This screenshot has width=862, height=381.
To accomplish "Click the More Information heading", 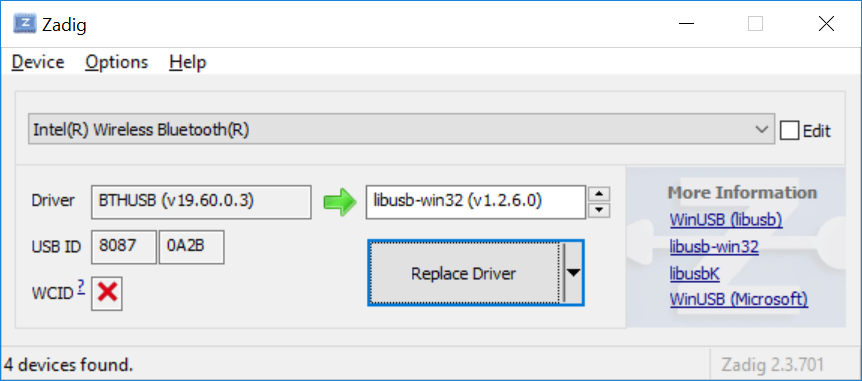I will (x=742, y=192).
